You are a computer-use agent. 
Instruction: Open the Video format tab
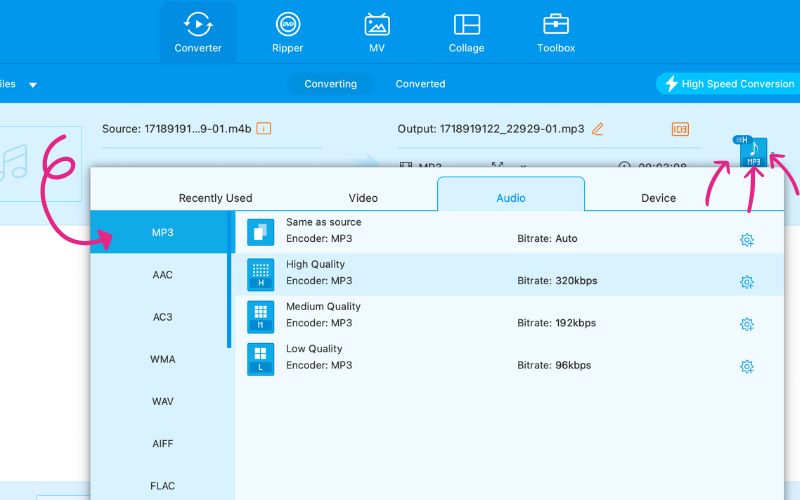(363, 198)
